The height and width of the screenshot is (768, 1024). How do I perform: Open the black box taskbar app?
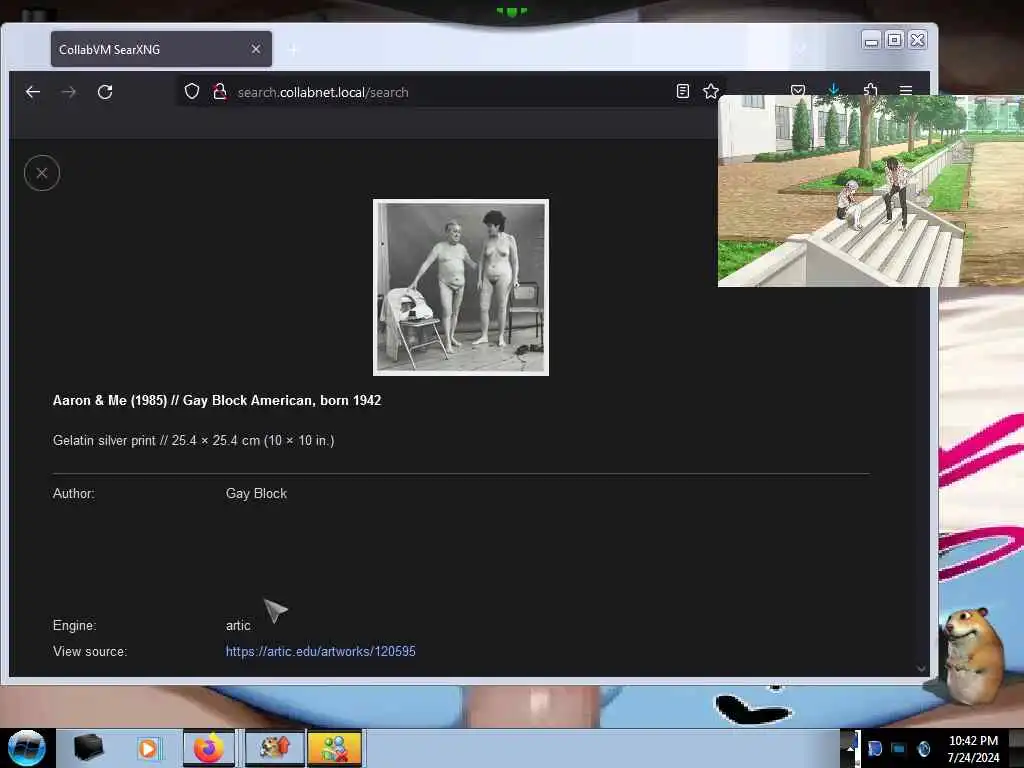click(88, 748)
